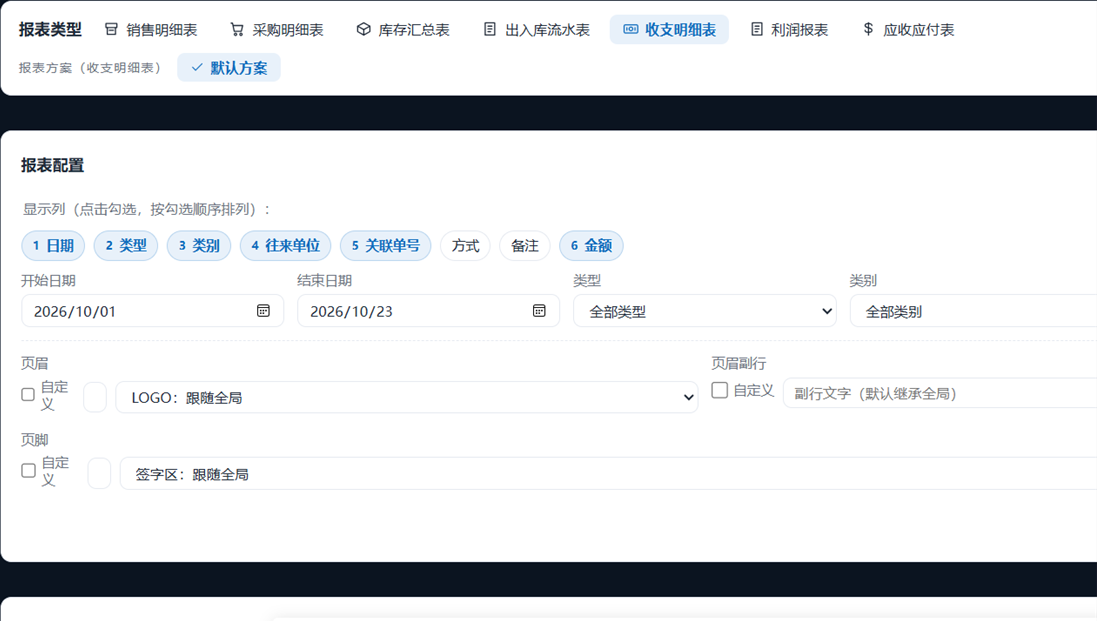Viewport: 1097px width, 621px height.
Task: Click the box icon beside 库存汇总表
Action: pyautogui.click(x=363, y=29)
